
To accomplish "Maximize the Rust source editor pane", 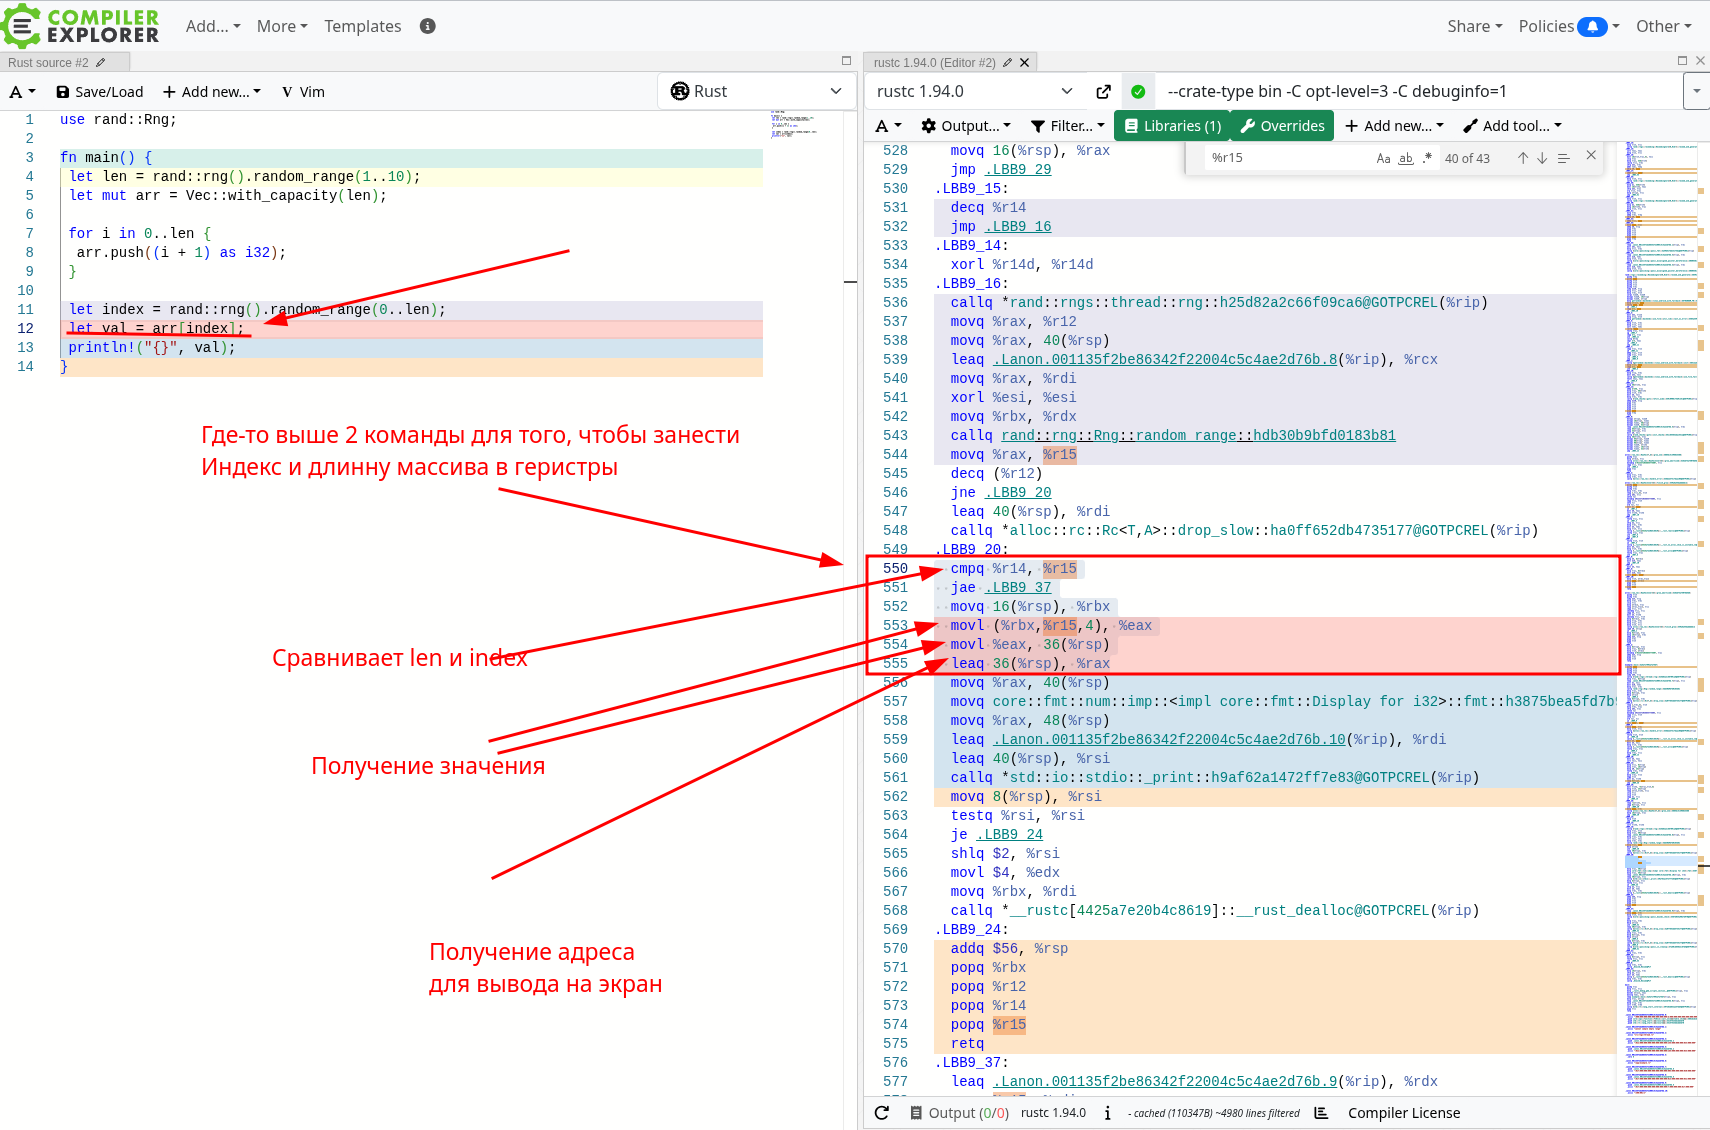I will point(846,61).
